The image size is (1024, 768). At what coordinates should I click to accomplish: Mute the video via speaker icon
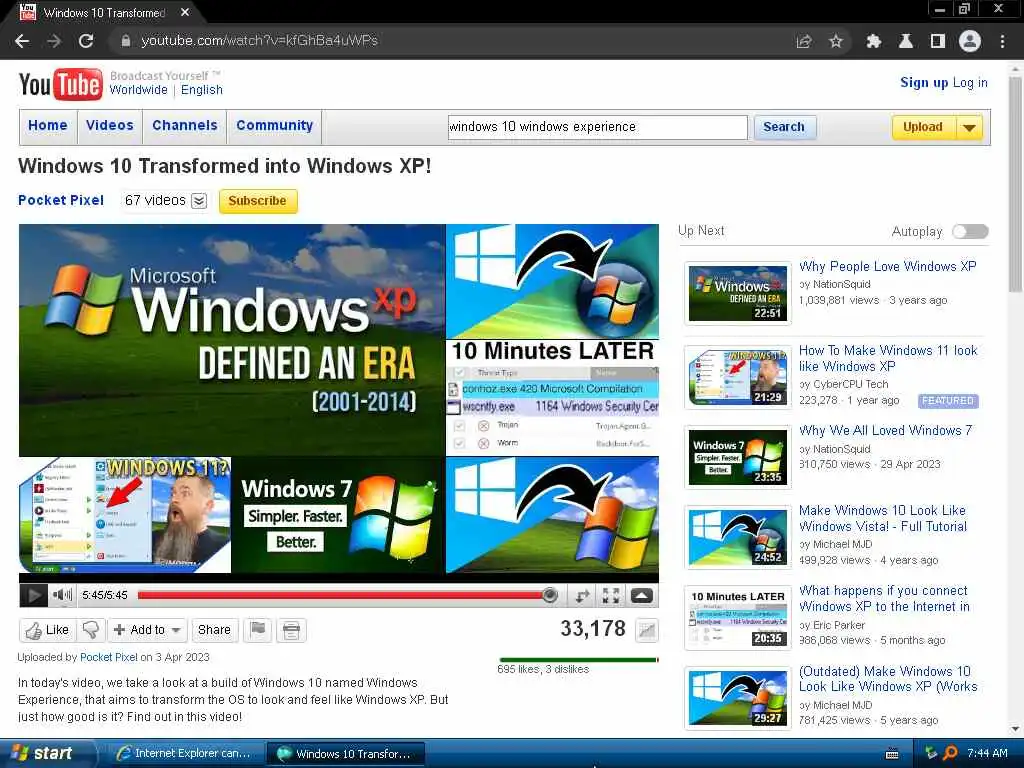click(62, 595)
